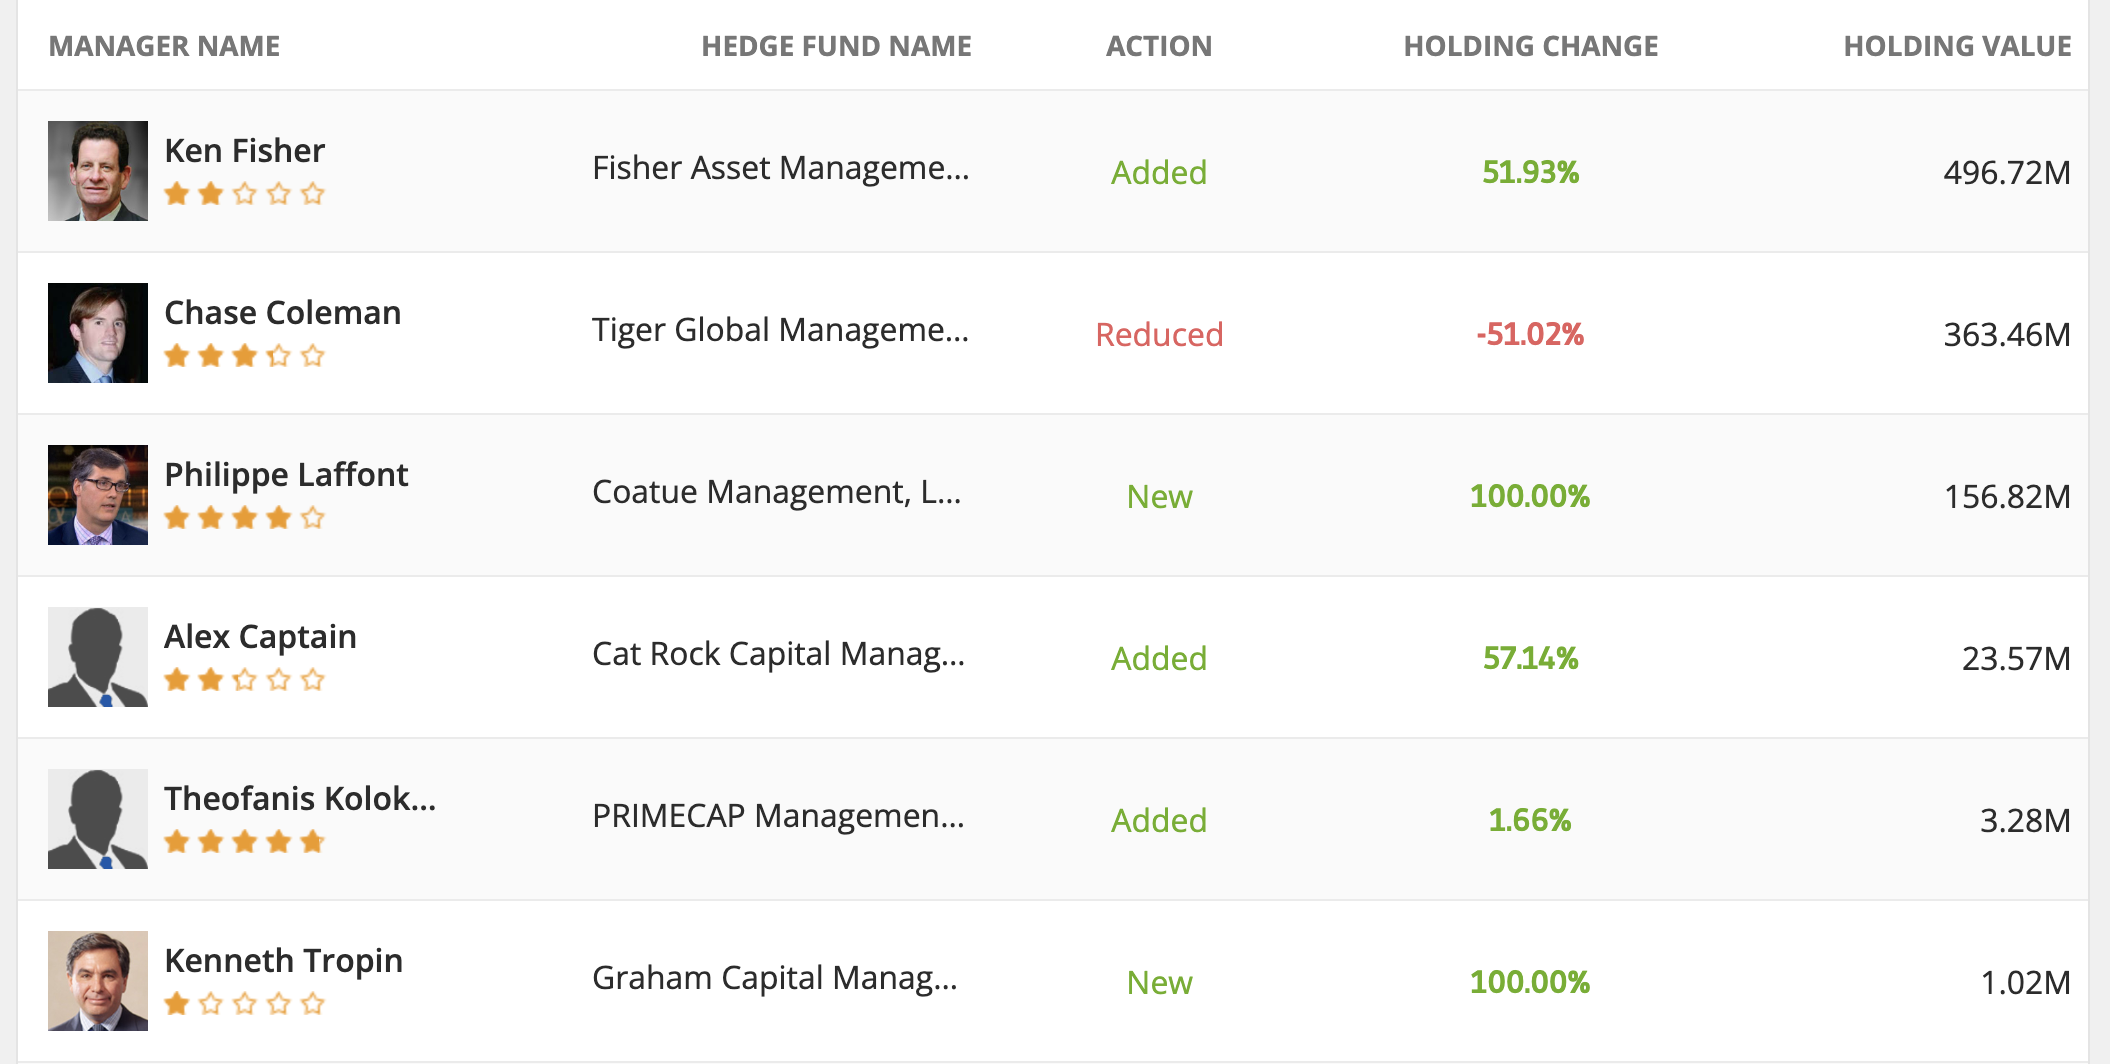Click Alex Captain's star rating
This screenshot has width=2110, height=1064.
click(x=245, y=680)
